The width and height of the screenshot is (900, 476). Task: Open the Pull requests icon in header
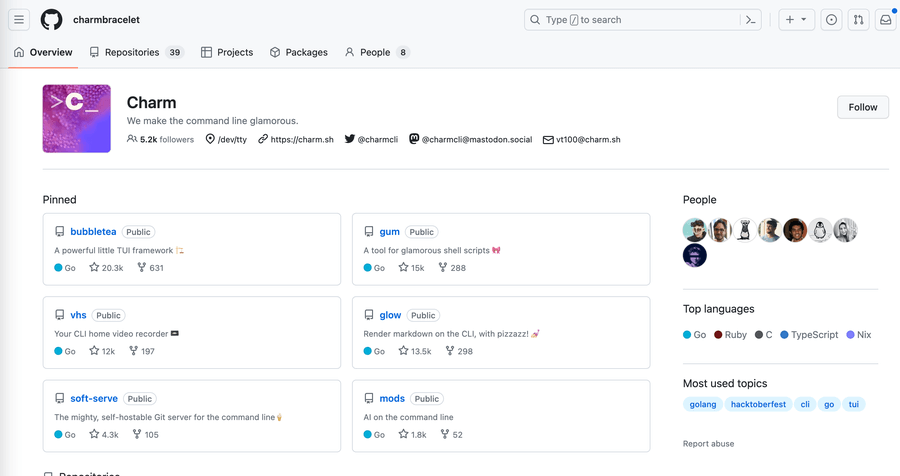click(859, 20)
